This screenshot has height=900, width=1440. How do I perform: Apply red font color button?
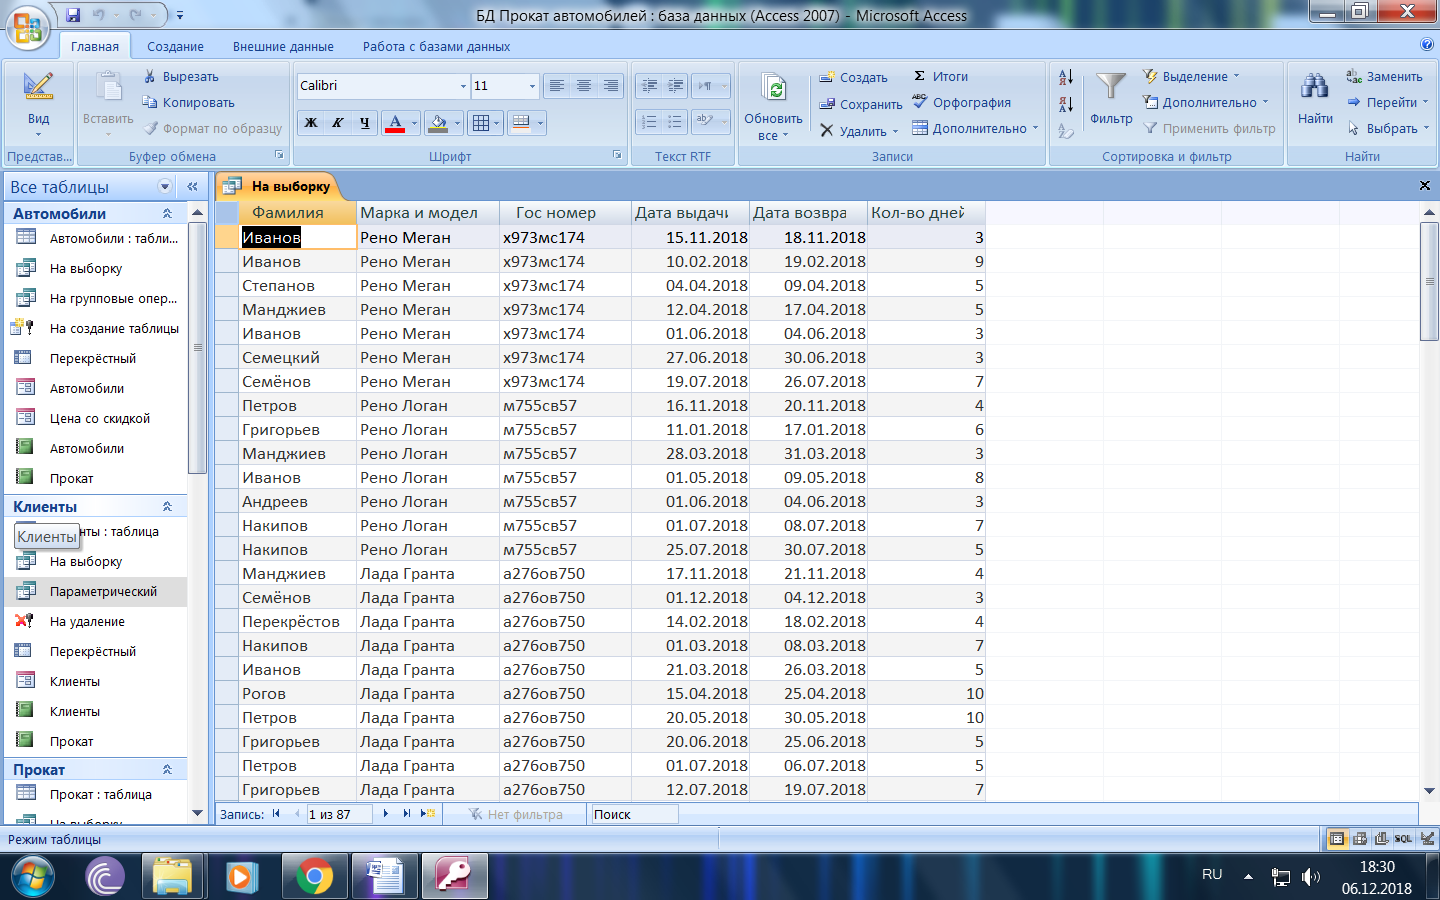tap(395, 123)
